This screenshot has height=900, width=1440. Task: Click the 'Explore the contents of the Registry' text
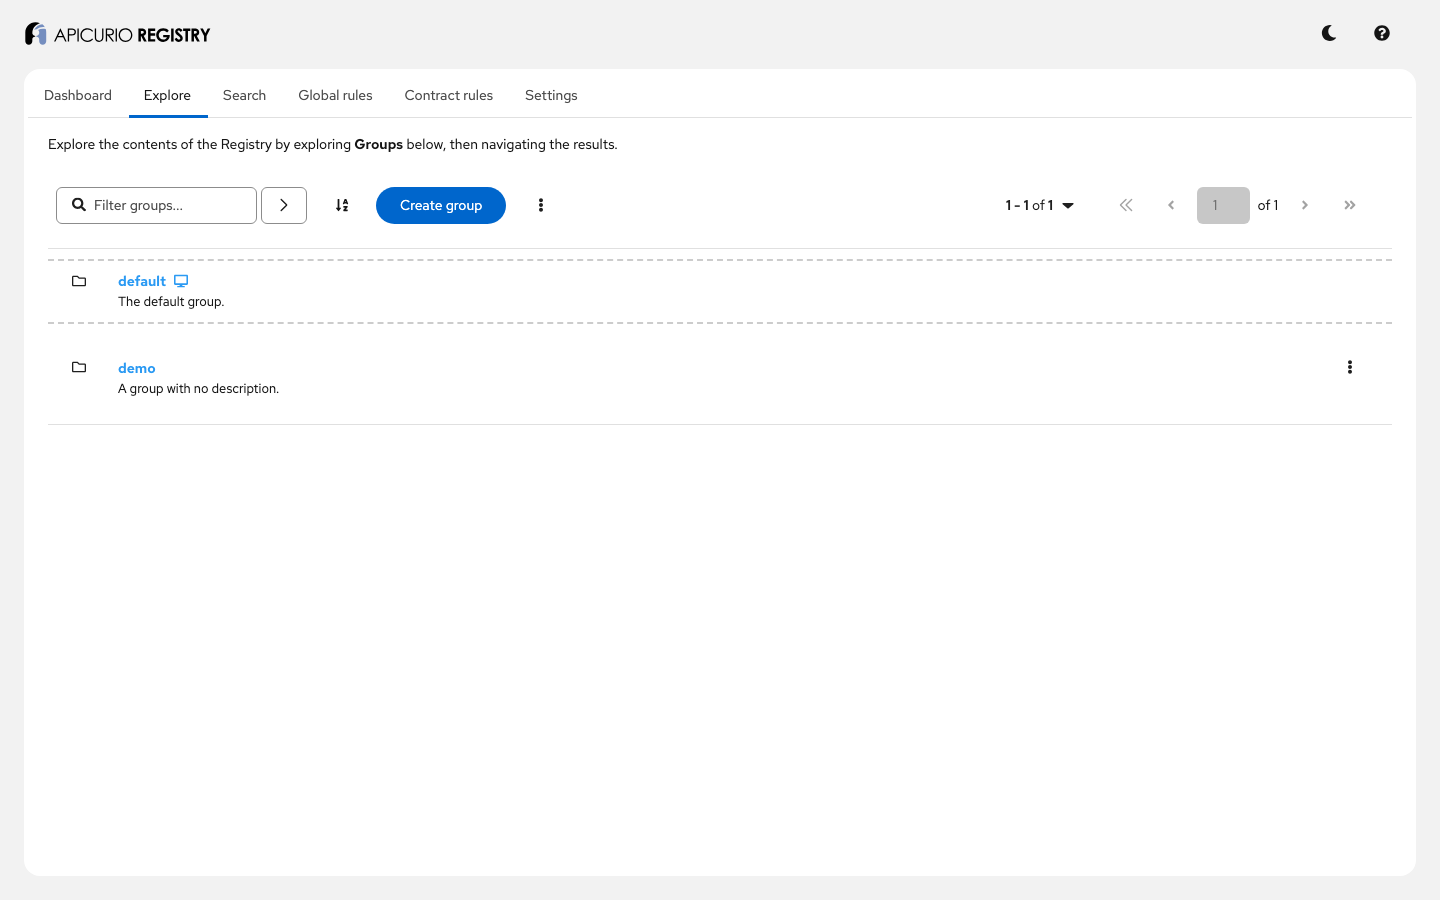point(333,144)
